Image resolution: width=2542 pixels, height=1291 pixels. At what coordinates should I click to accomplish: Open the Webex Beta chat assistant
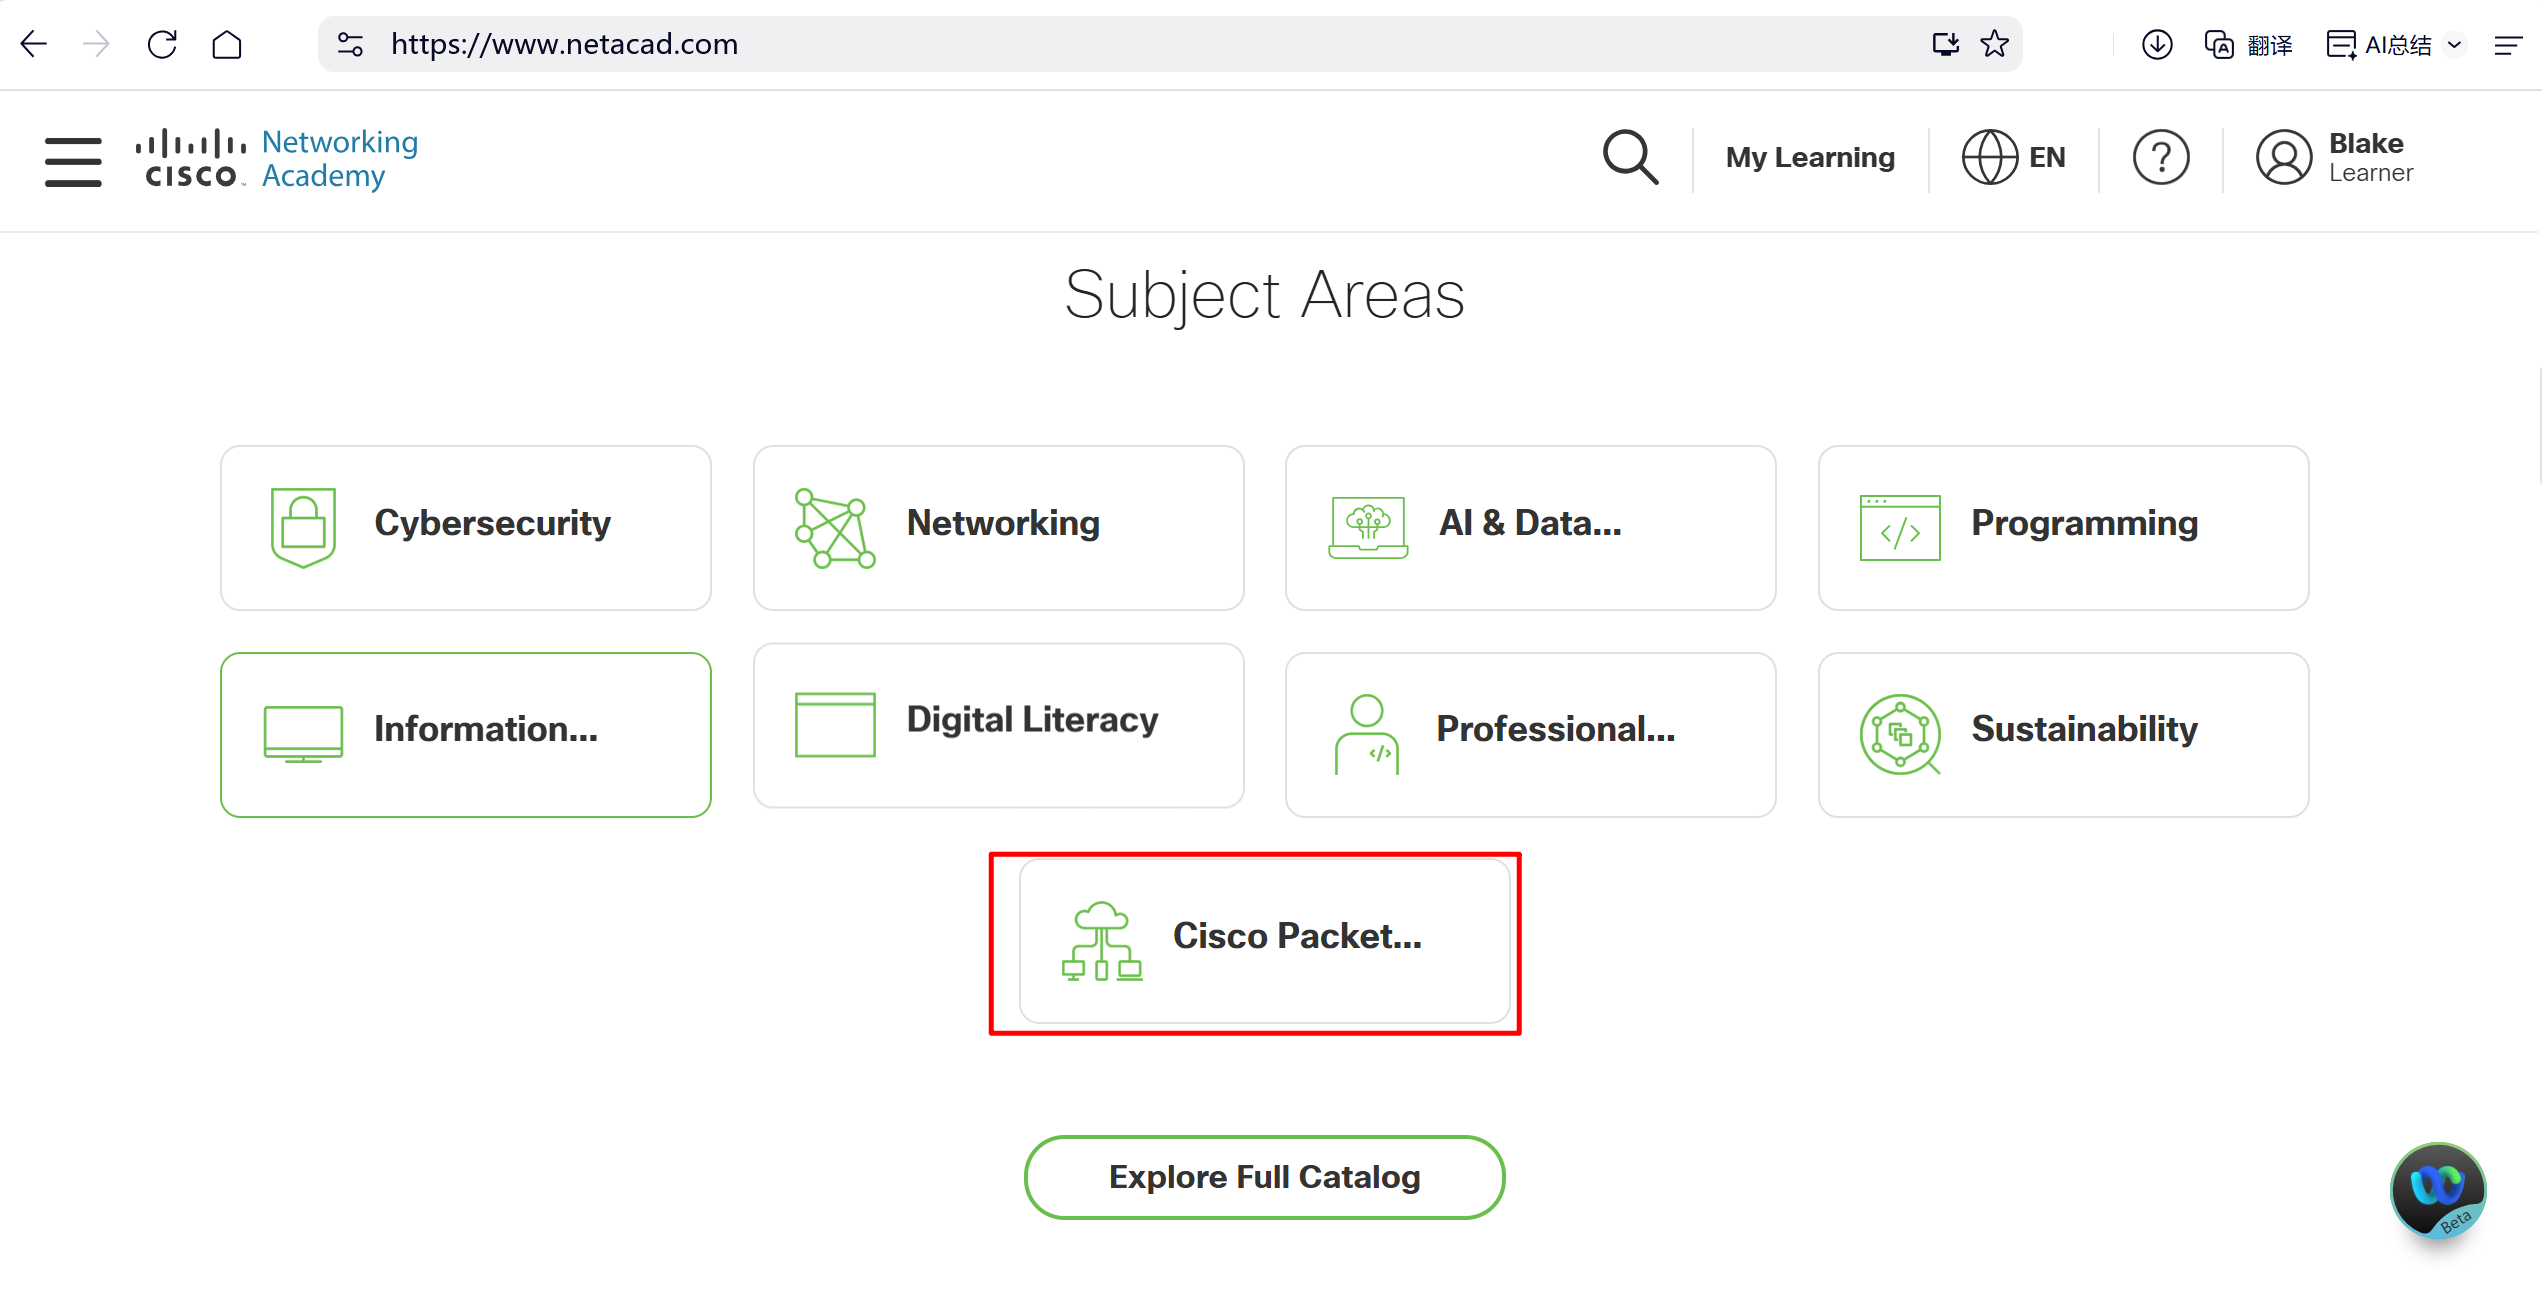click(2438, 1190)
